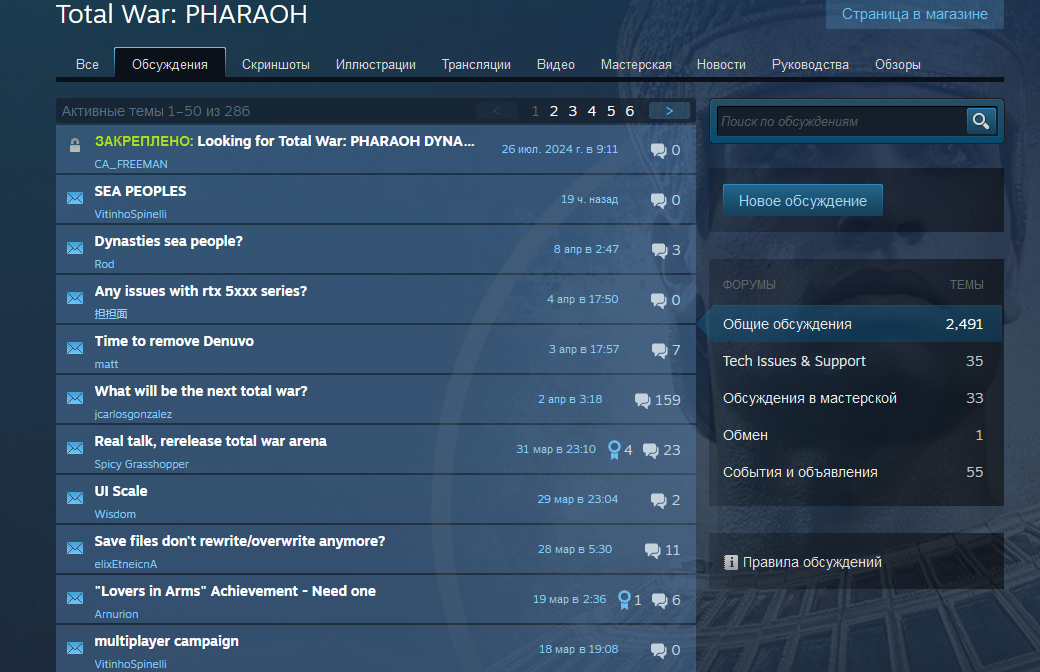Screen dimensions: 1040x672
Task: Open Правила обсуждений link
Action: point(812,563)
